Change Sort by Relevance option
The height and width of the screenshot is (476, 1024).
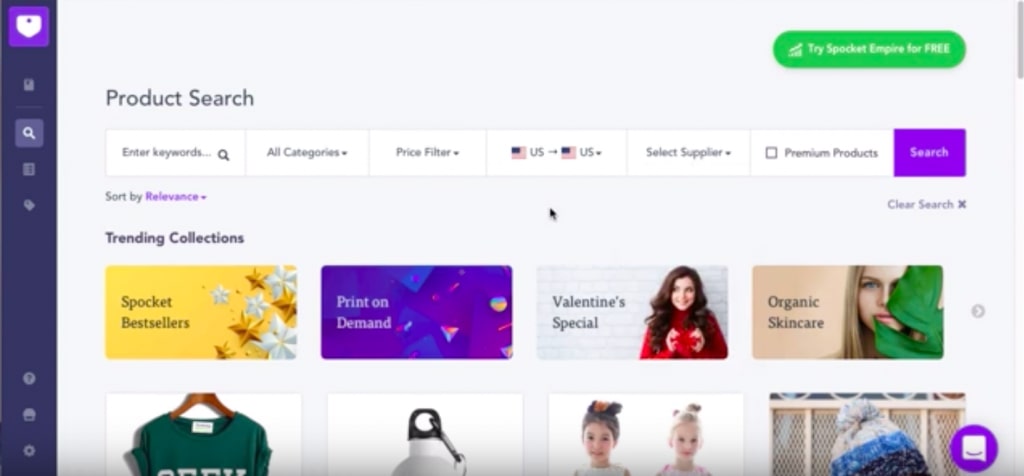coord(176,197)
